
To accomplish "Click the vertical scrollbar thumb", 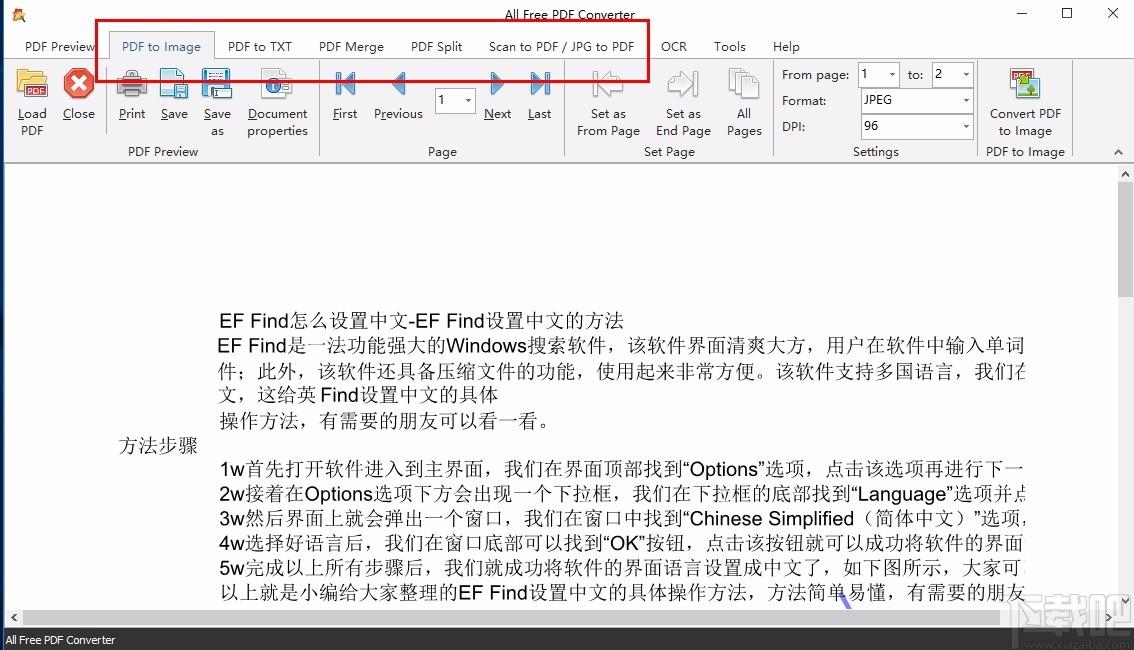I will tap(1125, 240).
